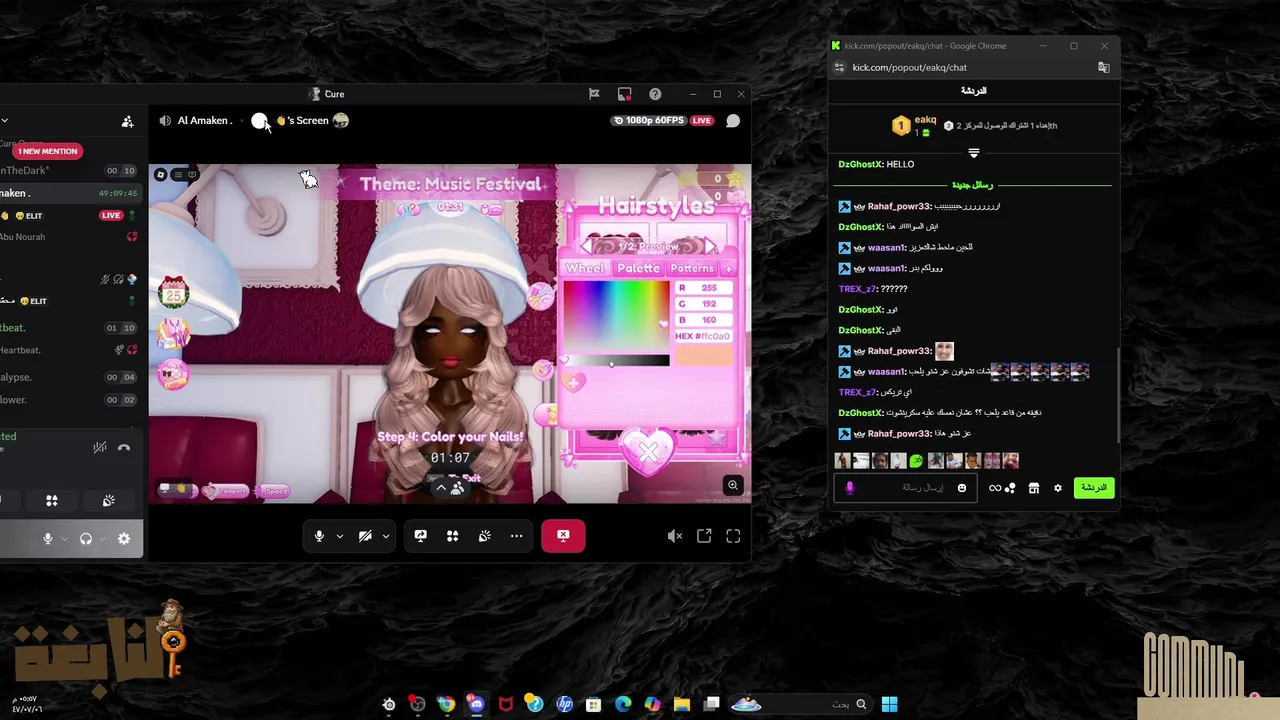Expand pinned gift banner in Kick chat
Viewport: 1280px width, 720px height.
[974, 153]
